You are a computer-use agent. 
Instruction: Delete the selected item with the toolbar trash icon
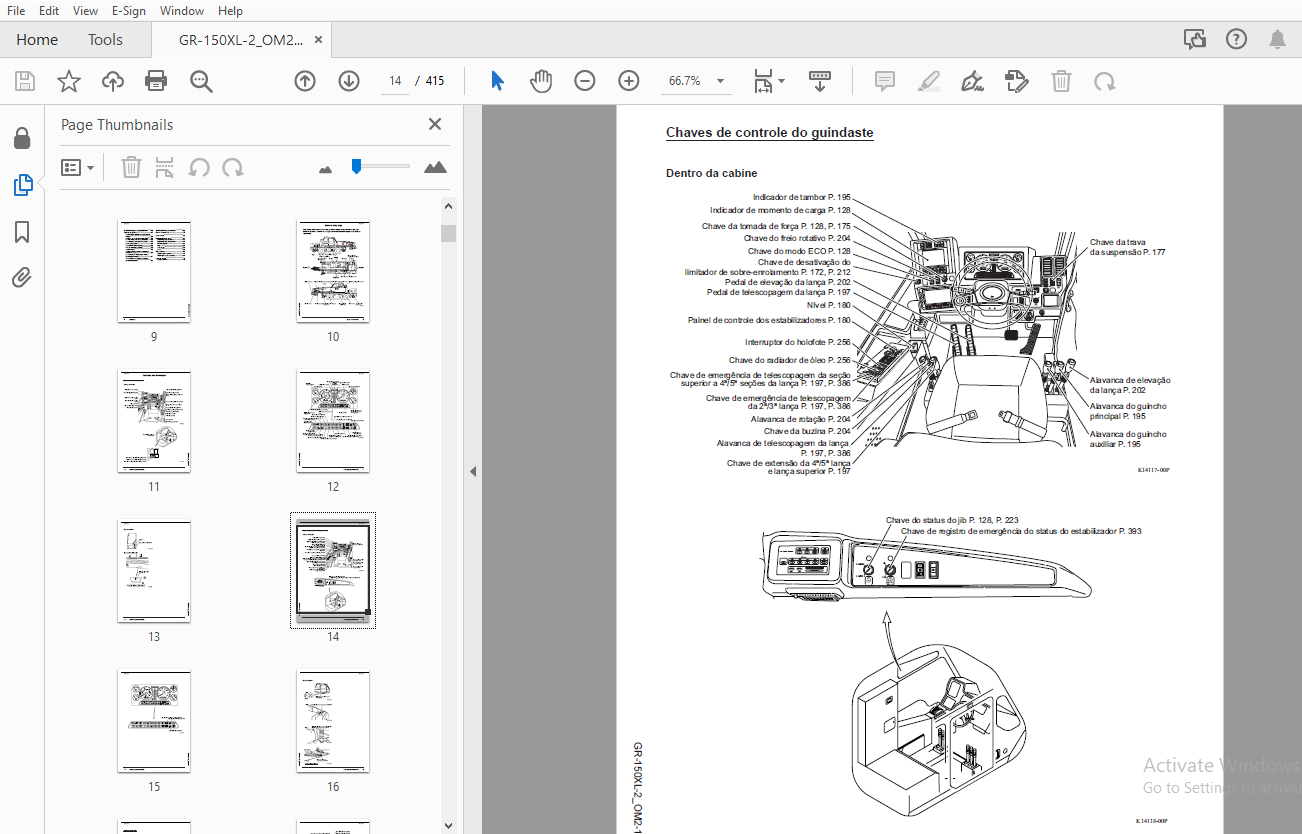pos(1062,81)
